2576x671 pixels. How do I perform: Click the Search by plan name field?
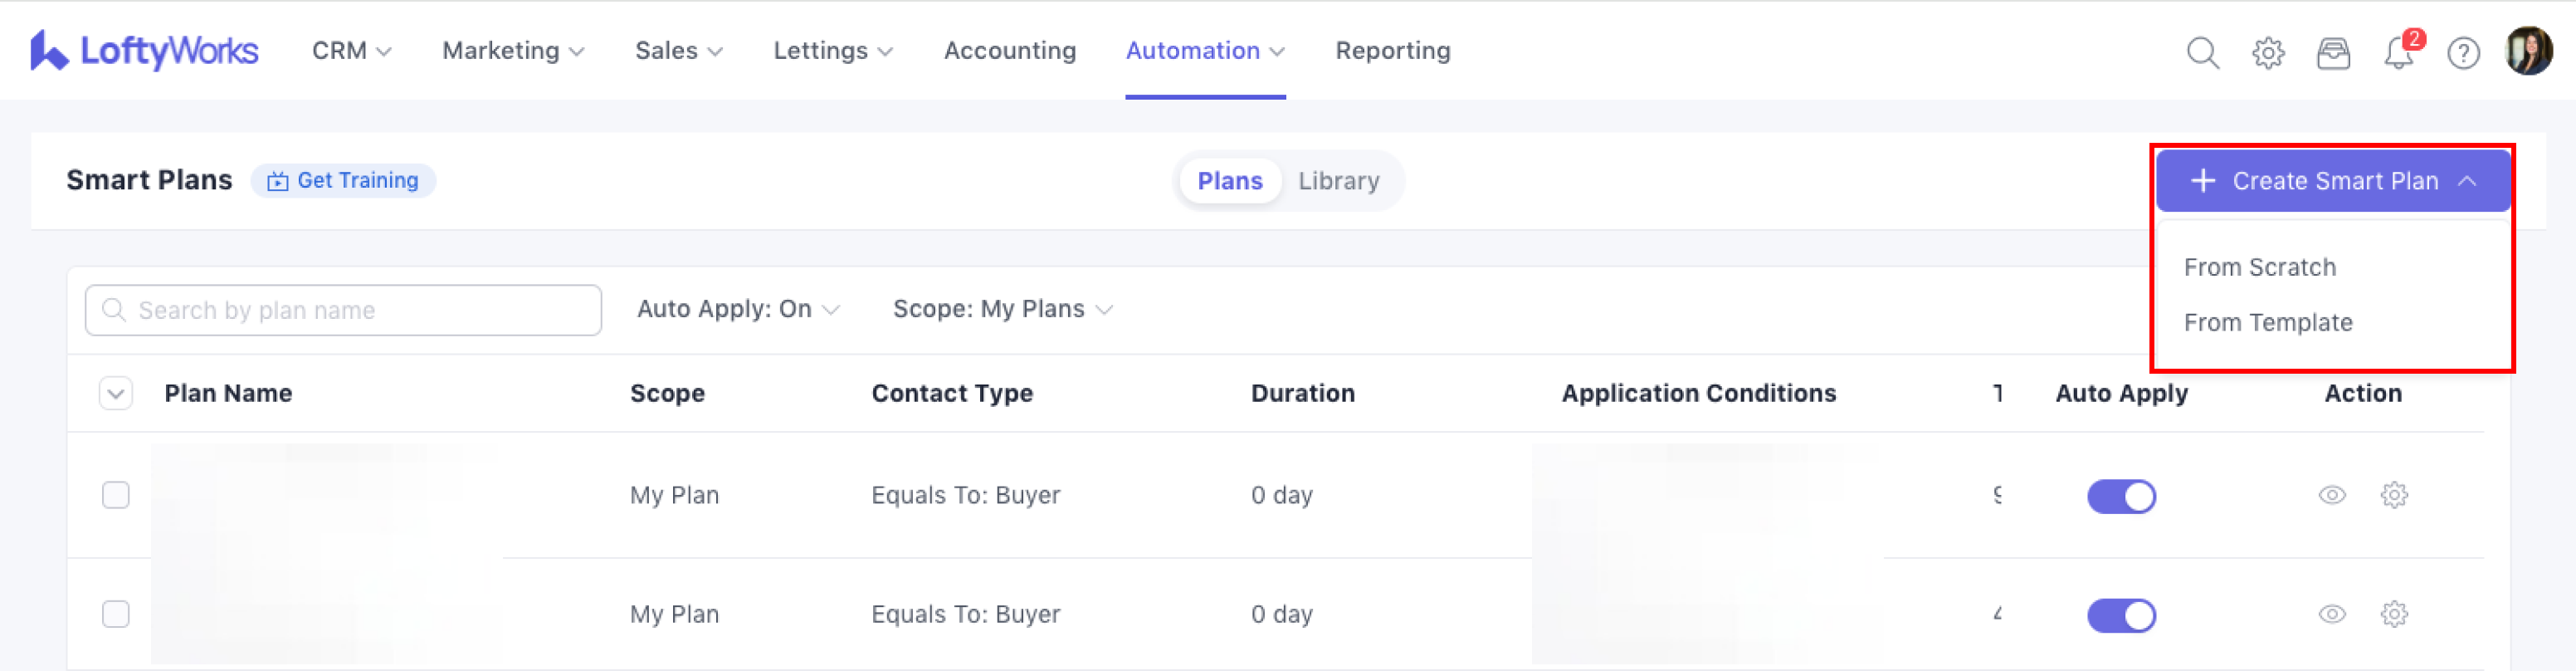[343, 310]
